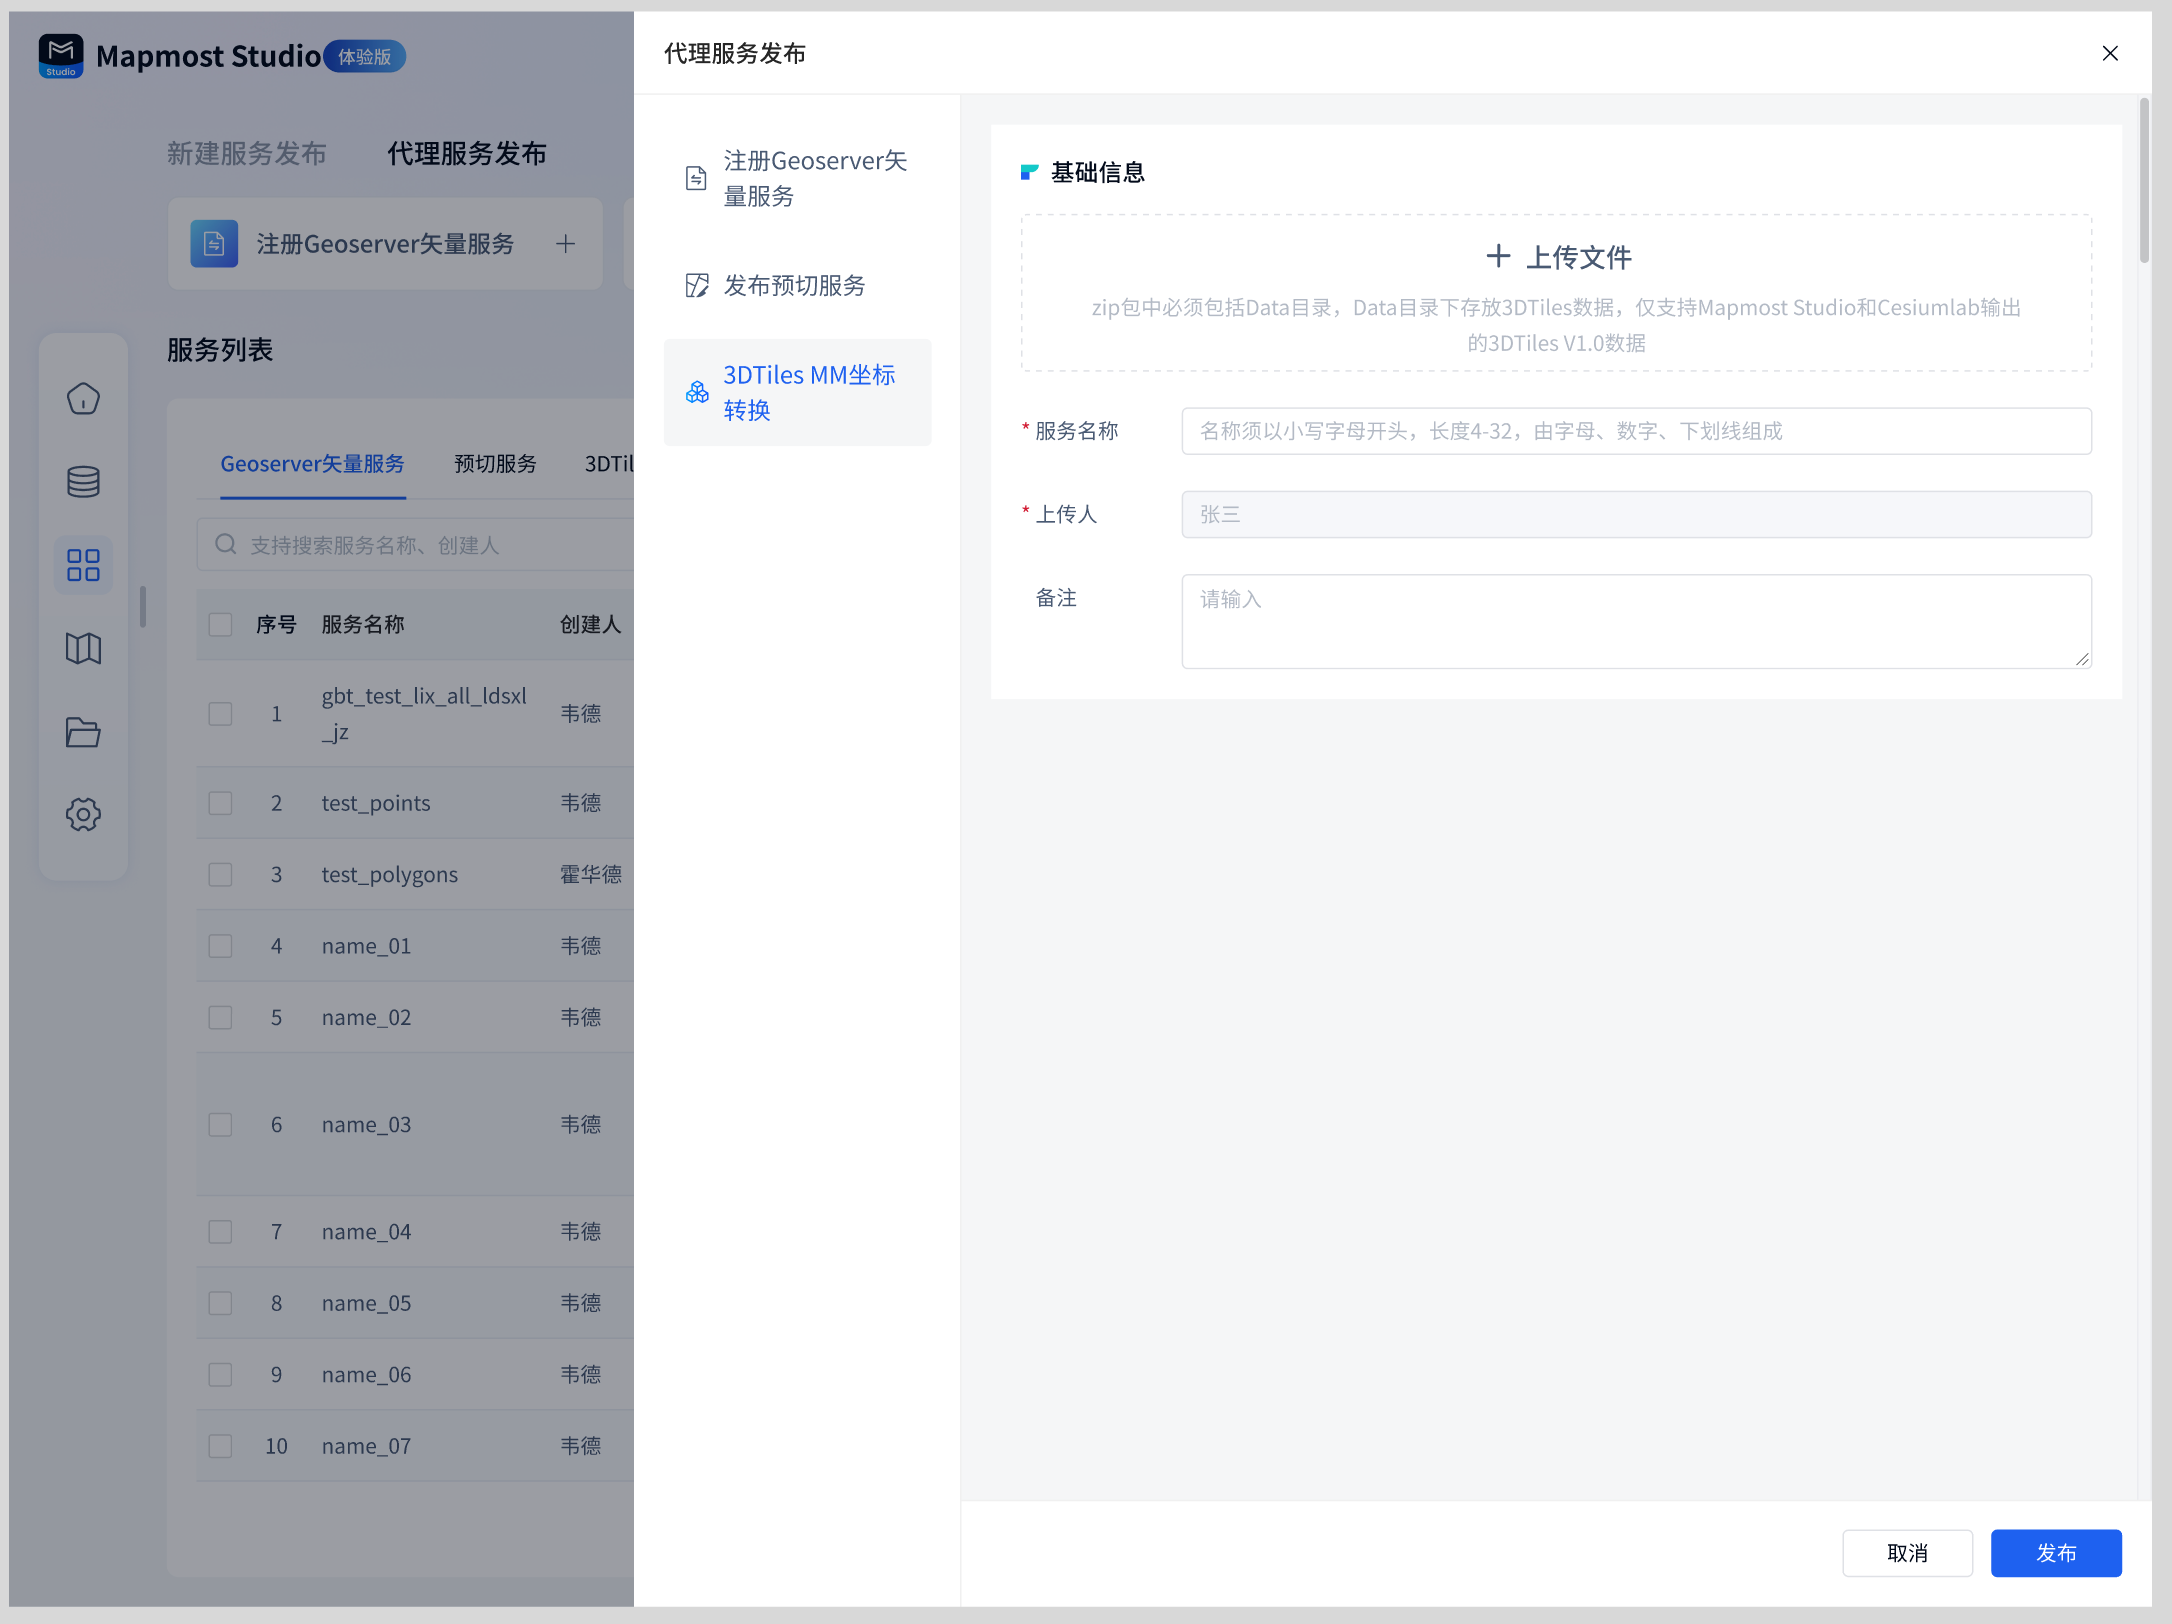Switch to the 预切服务 tab
The image size is (2172, 1624).
(495, 464)
